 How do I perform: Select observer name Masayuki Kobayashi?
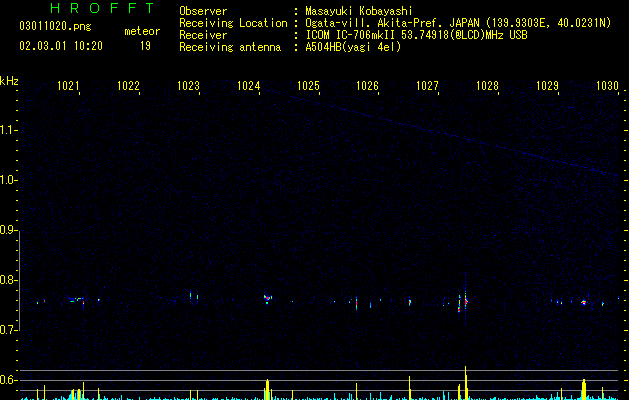(359, 11)
